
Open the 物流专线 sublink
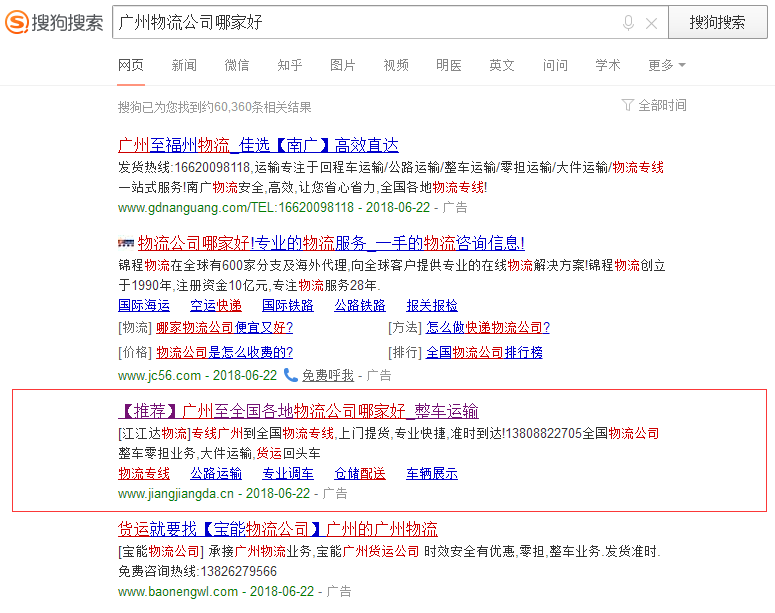[144, 474]
